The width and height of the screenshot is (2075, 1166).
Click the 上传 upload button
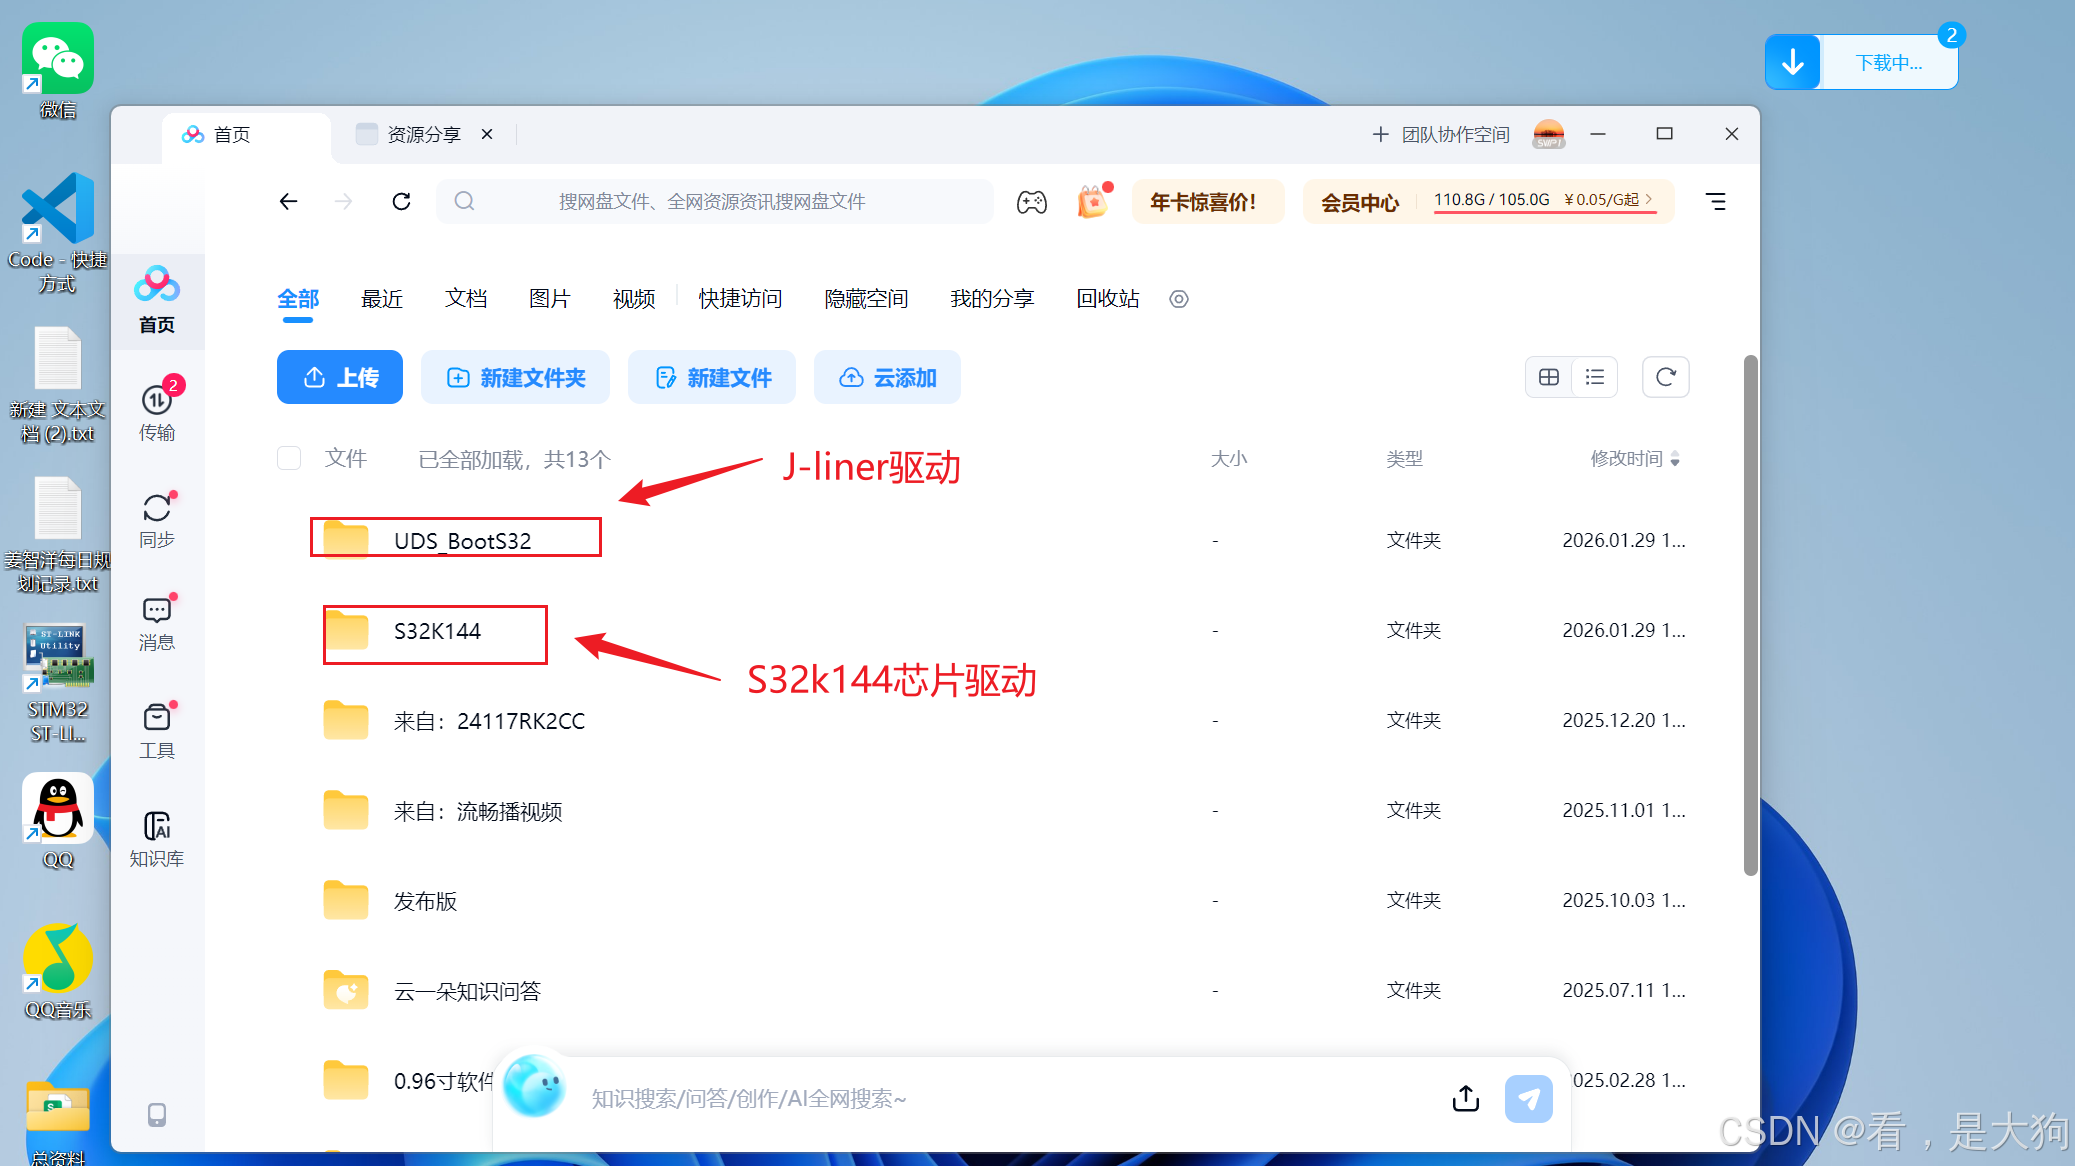(x=340, y=377)
